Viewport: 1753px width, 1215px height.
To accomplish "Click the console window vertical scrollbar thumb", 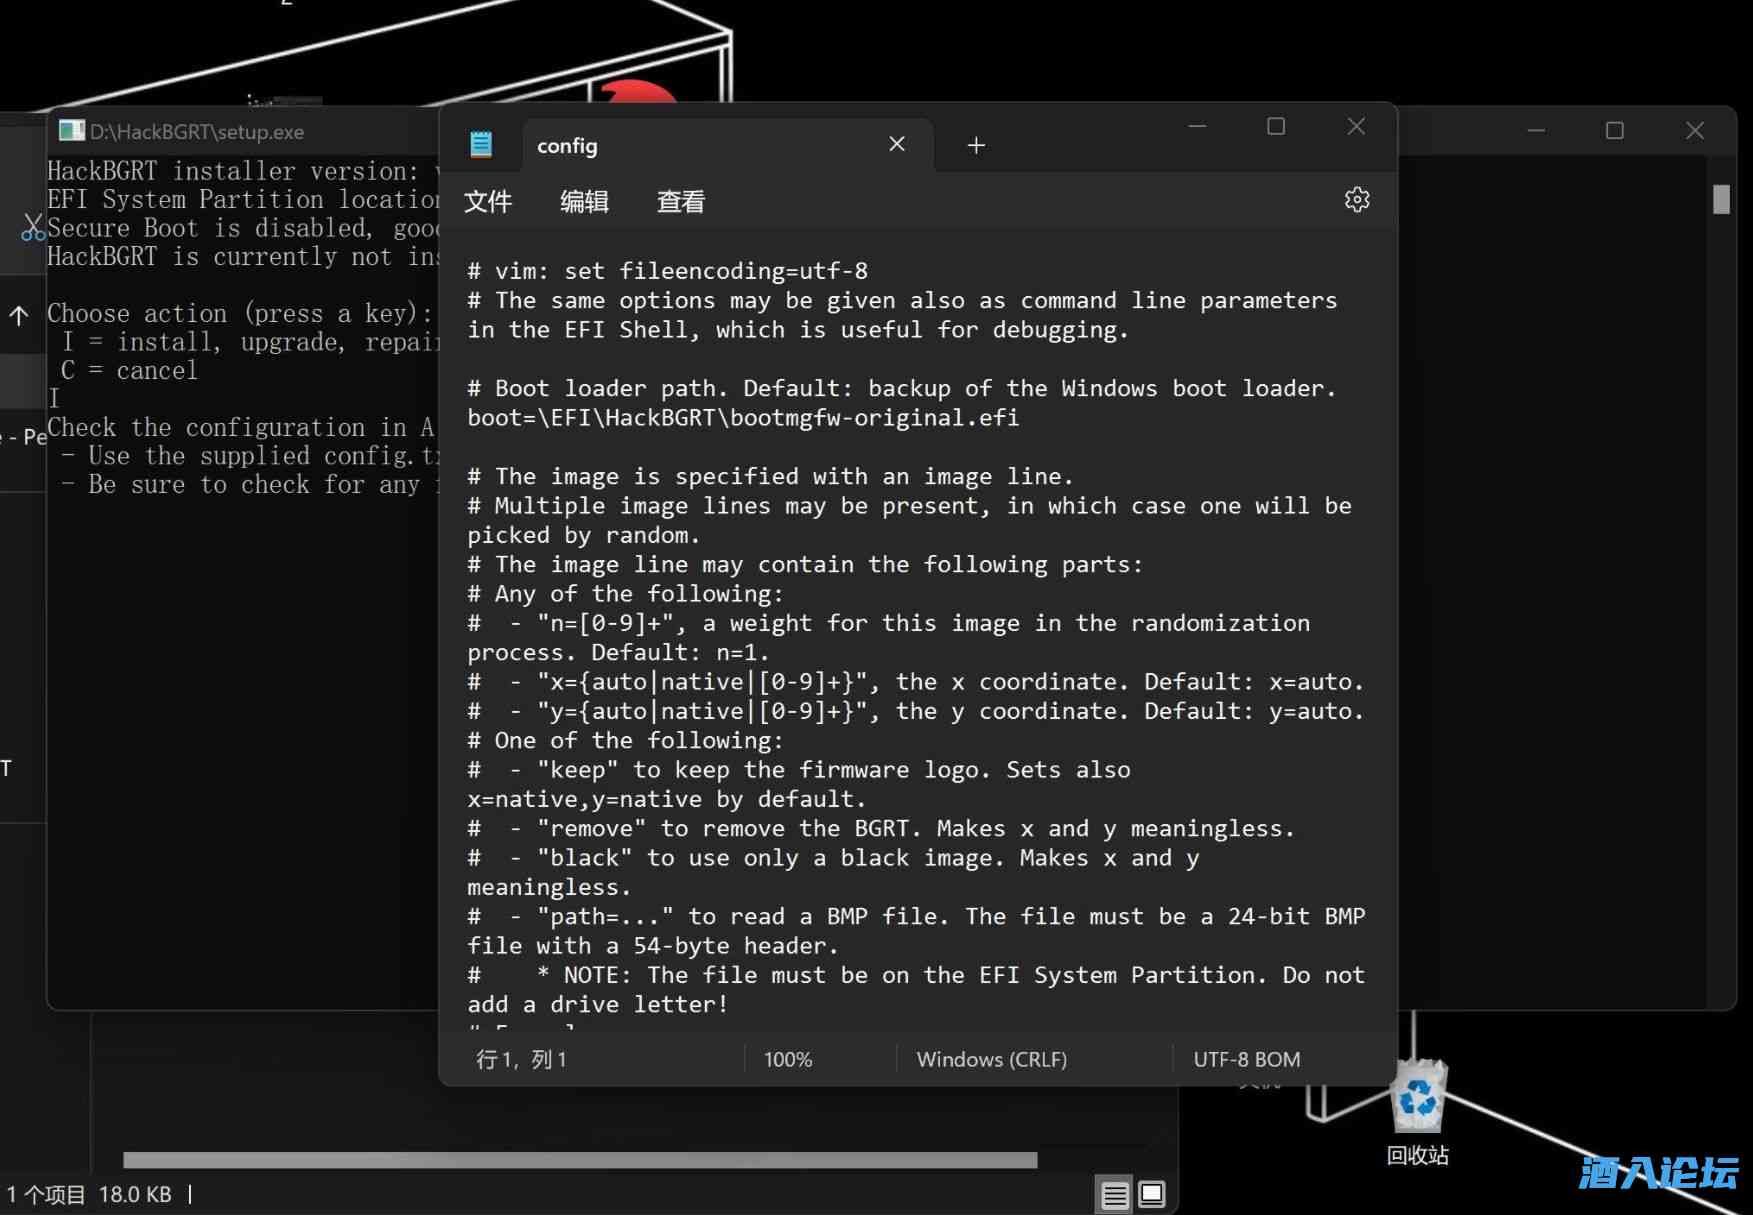I will click(1720, 199).
